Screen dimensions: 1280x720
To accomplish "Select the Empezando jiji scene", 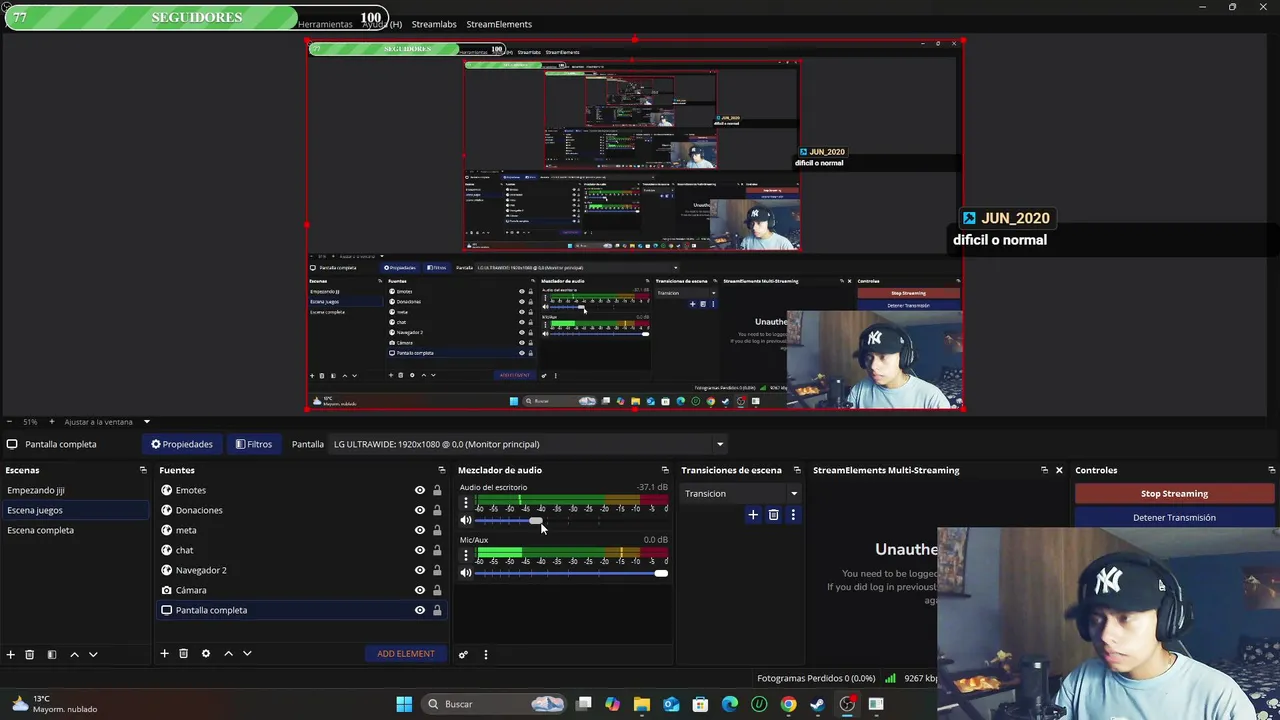I will click(x=75, y=490).
